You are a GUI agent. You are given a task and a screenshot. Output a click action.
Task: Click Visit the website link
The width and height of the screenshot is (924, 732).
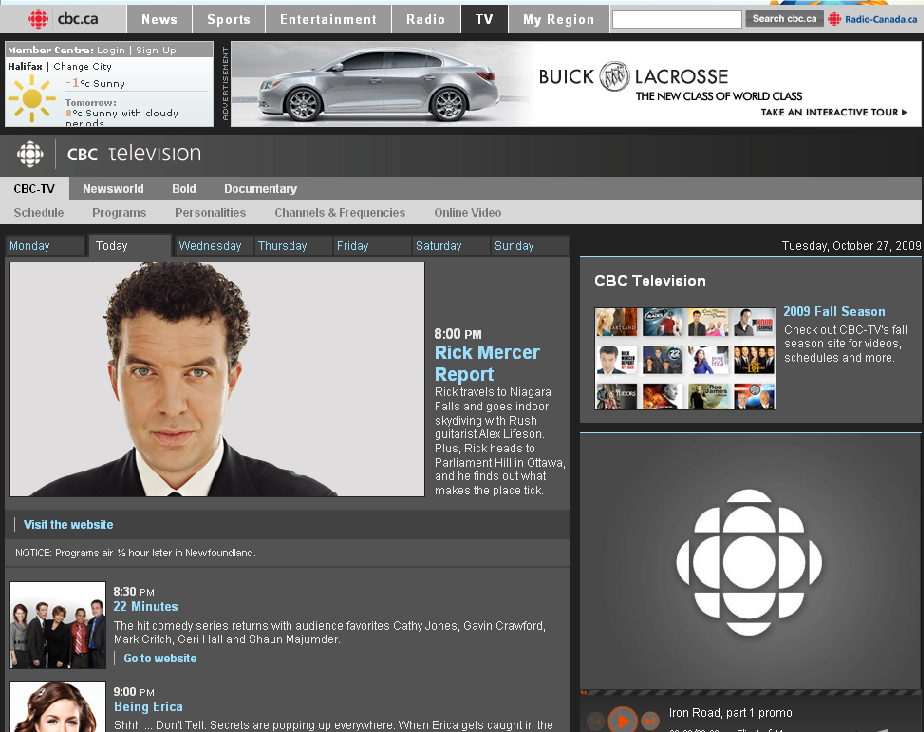pos(68,525)
